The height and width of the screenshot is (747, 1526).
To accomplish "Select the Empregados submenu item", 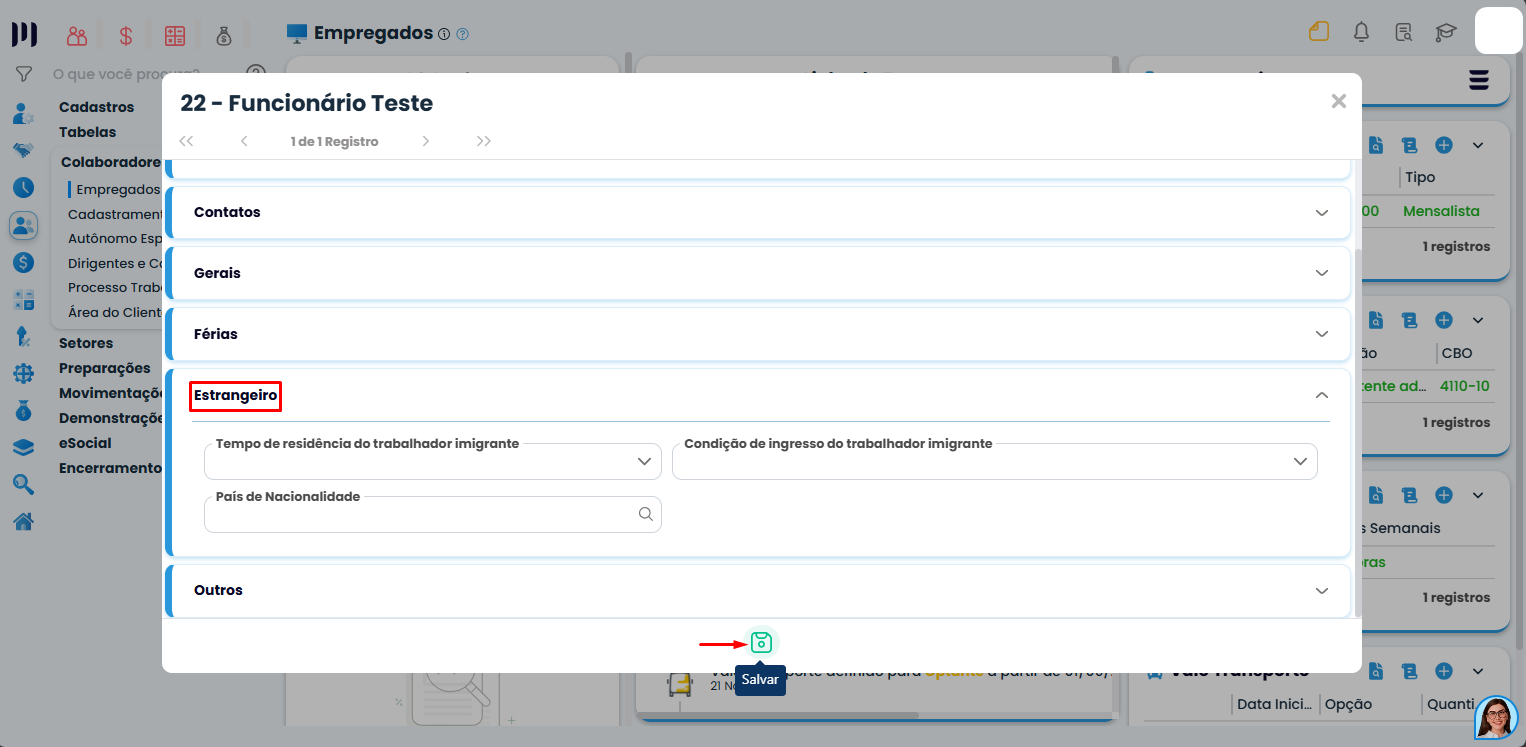I will coord(118,189).
